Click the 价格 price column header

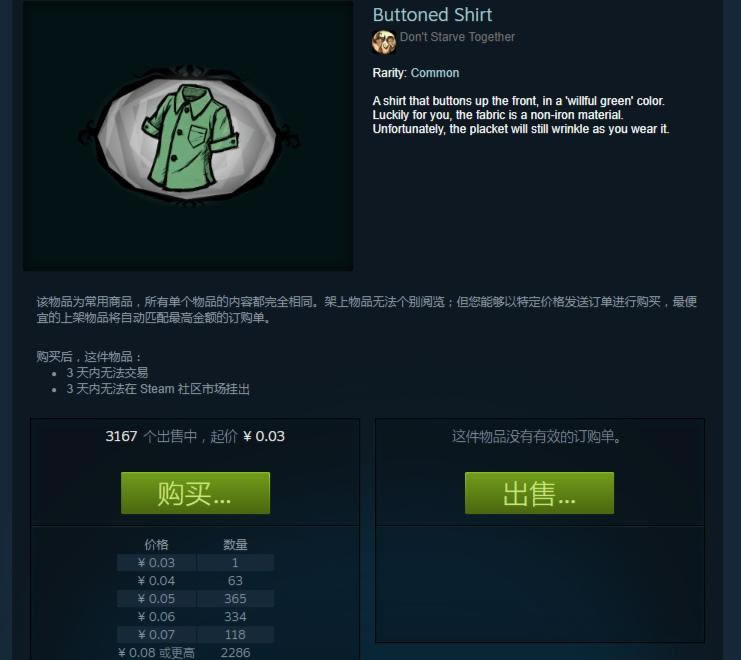156,545
